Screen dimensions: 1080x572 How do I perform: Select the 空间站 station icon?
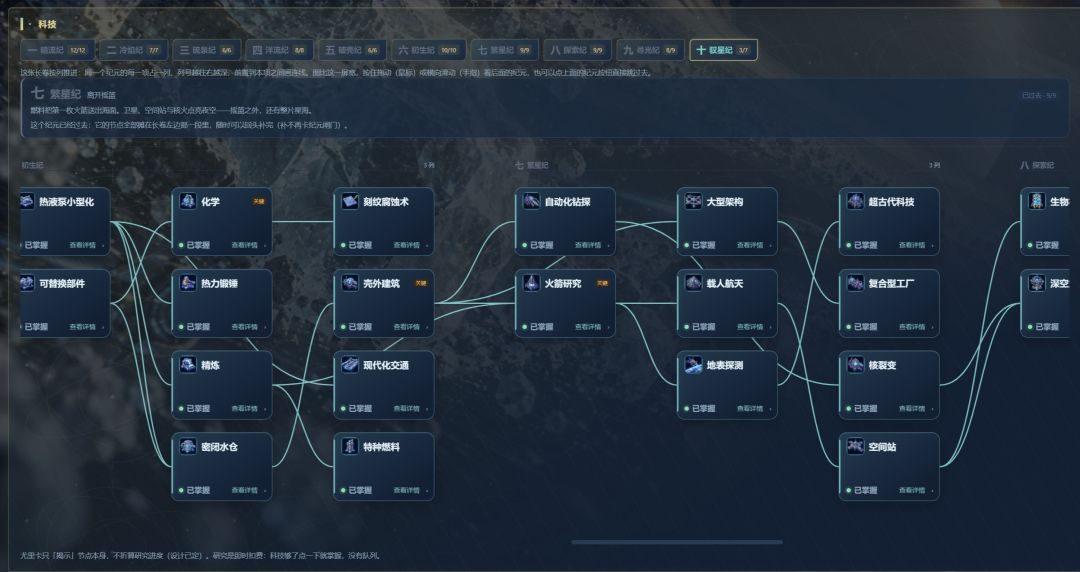click(855, 446)
